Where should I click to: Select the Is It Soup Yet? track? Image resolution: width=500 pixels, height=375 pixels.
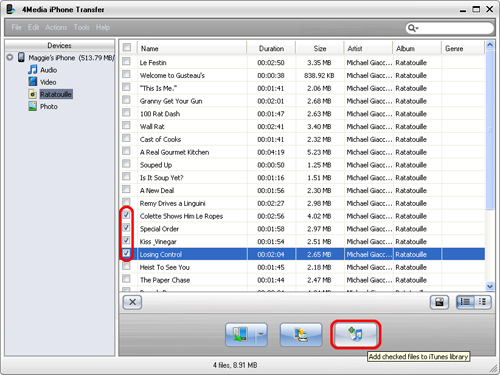[x=302, y=178]
